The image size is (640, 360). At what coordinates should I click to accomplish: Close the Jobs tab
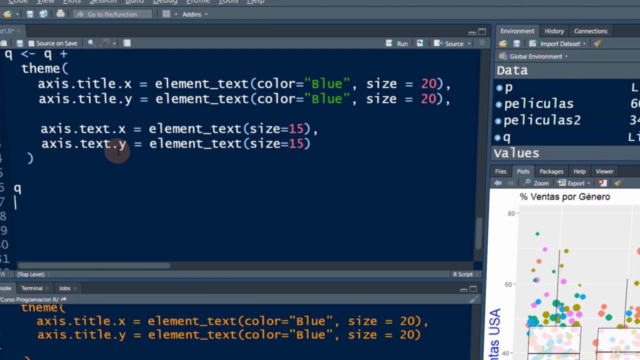[x=75, y=289]
